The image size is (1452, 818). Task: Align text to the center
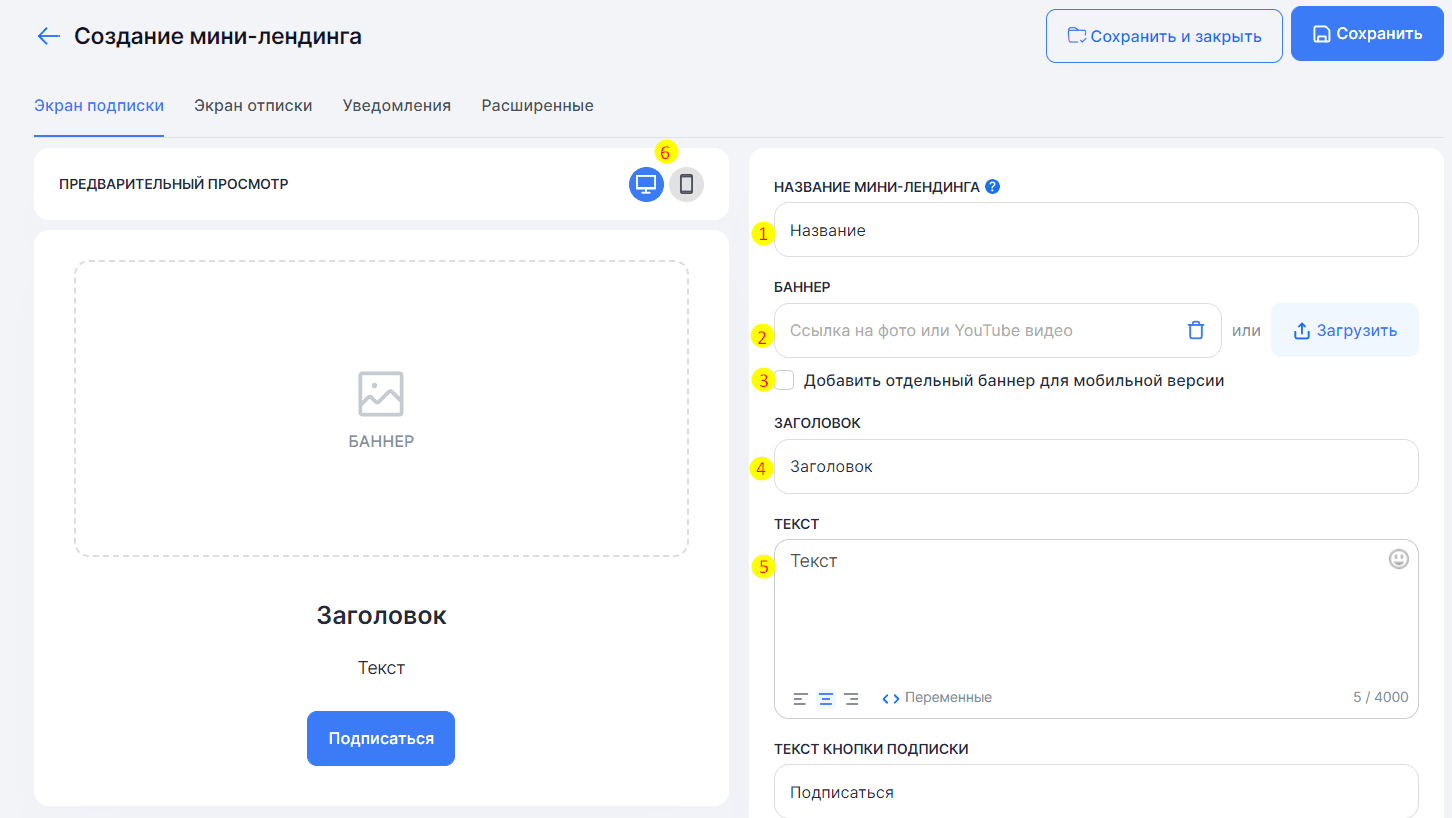826,698
